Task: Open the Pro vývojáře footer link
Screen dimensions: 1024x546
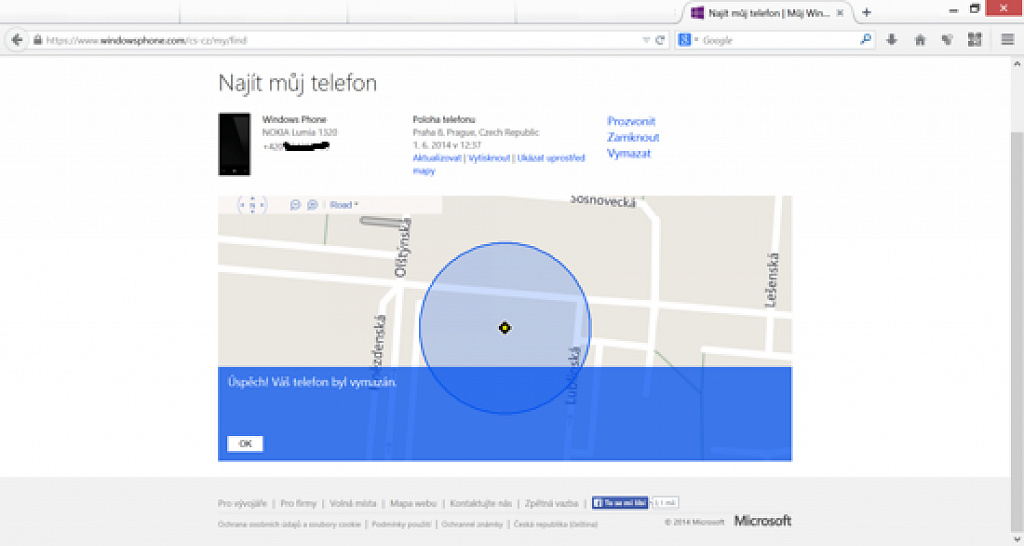Action: click(x=242, y=503)
